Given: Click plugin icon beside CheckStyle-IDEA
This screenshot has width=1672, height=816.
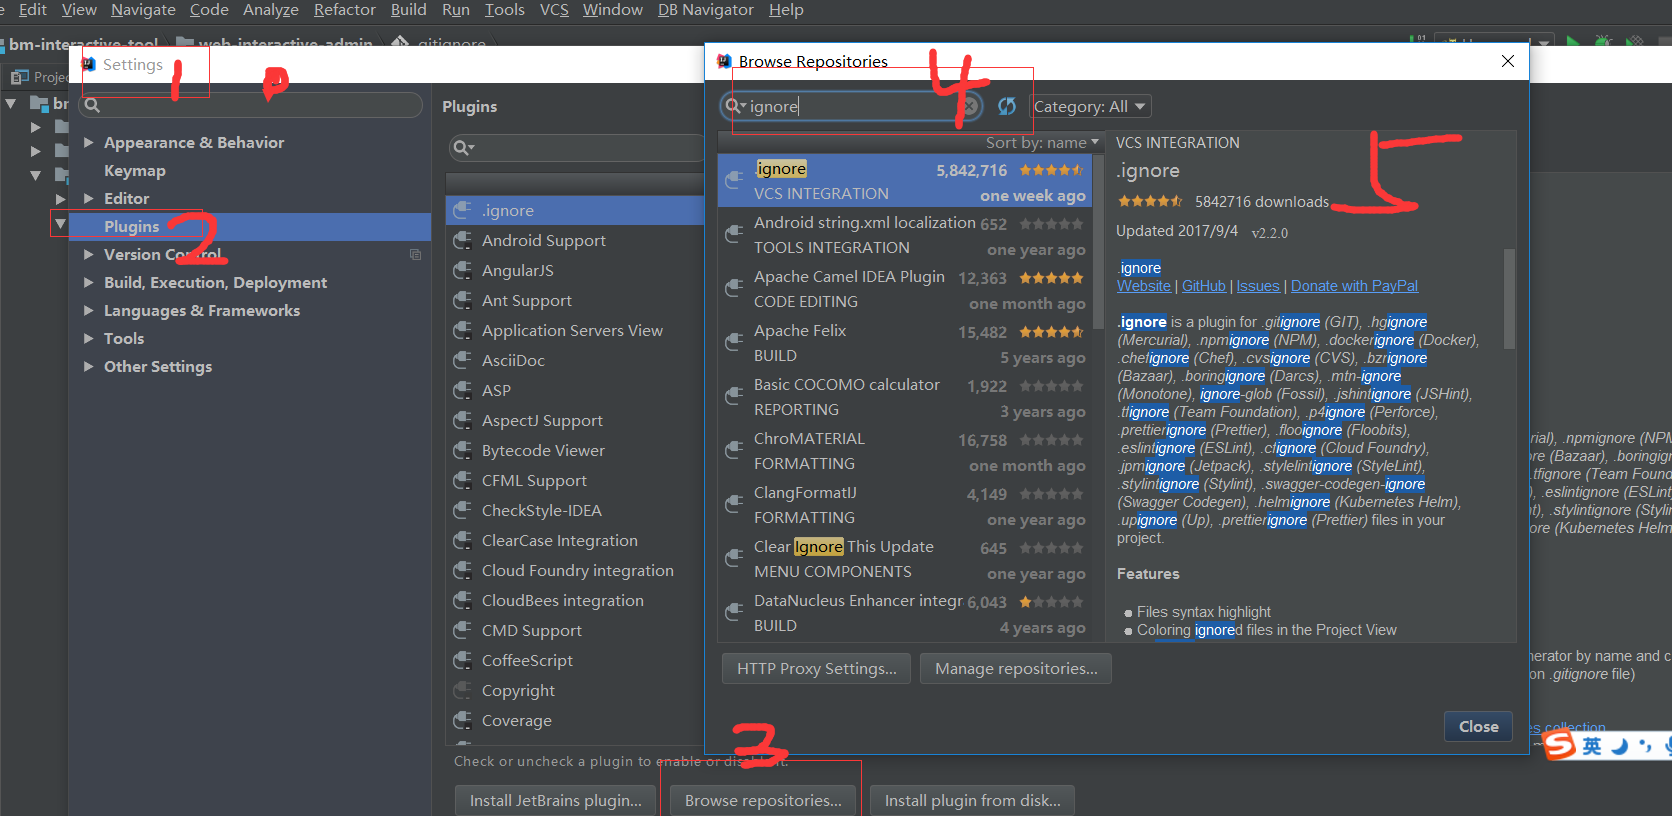Looking at the screenshot, I should pyautogui.click(x=463, y=510).
